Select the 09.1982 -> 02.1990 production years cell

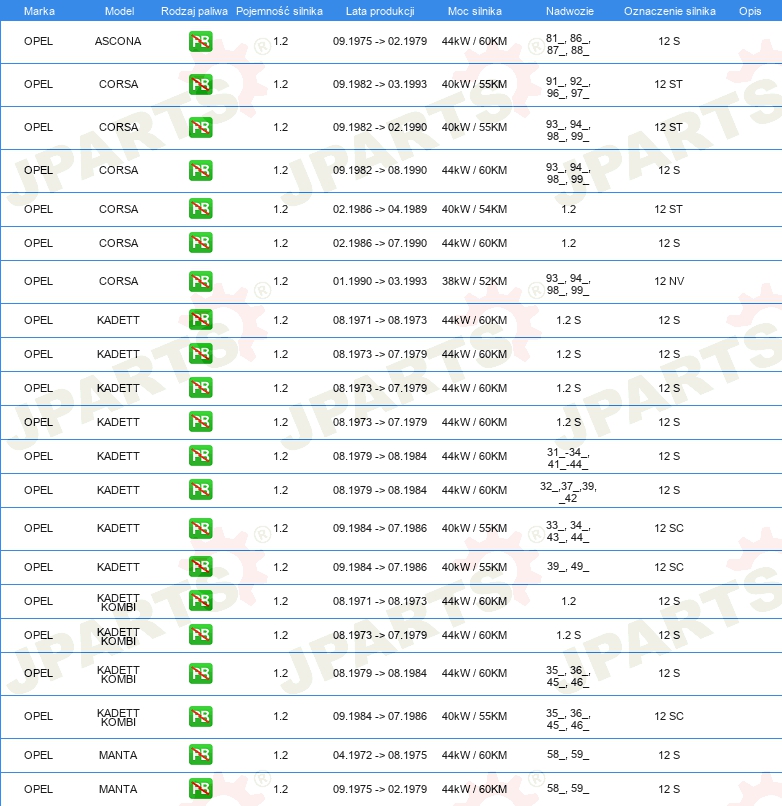[x=379, y=127]
